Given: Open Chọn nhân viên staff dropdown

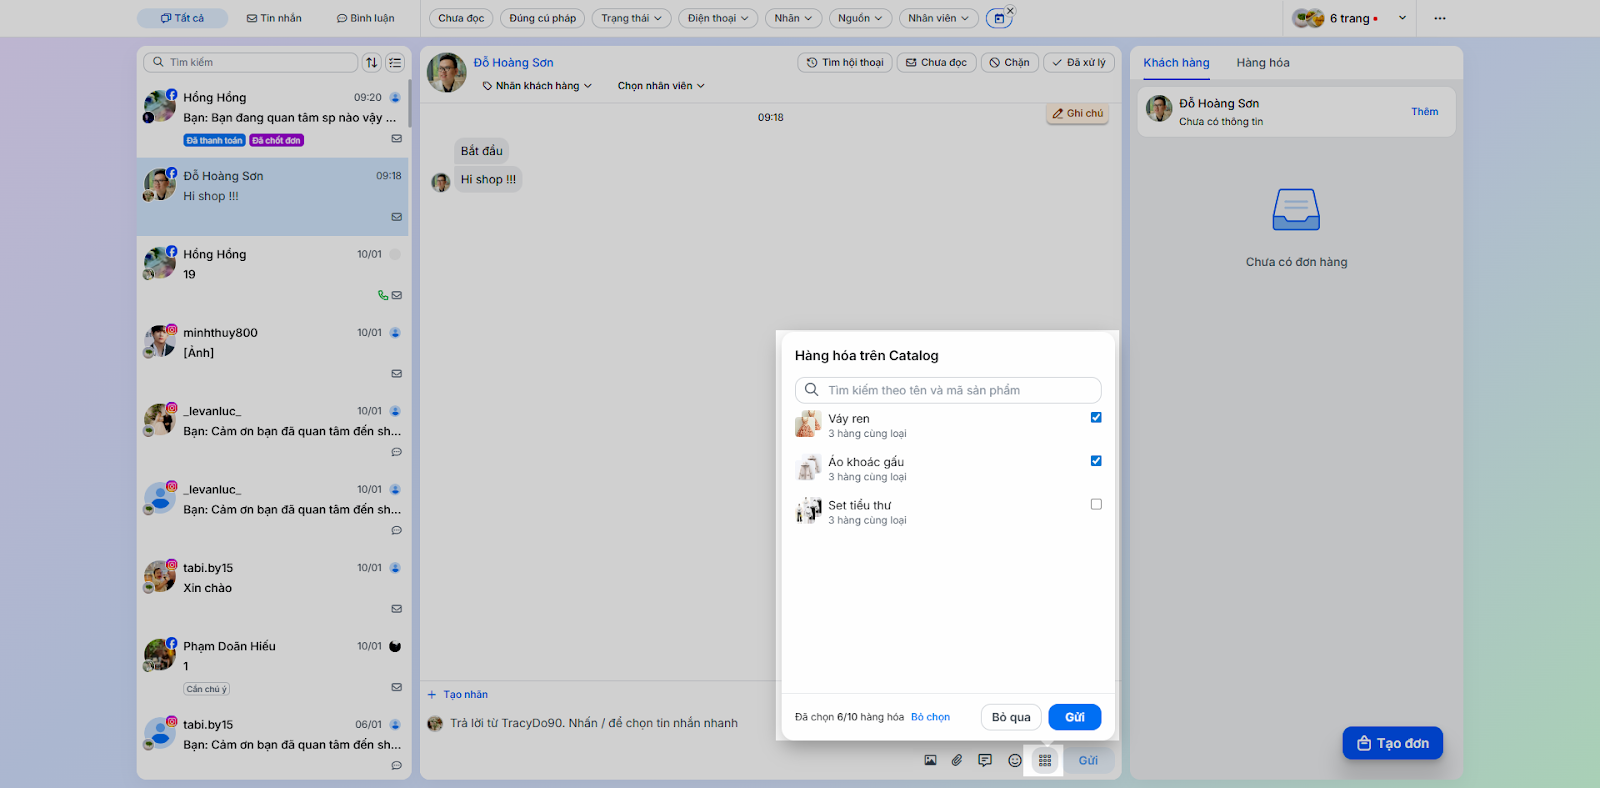Looking at the screenshot, I should pyautogui.click(x=661, y=86).
